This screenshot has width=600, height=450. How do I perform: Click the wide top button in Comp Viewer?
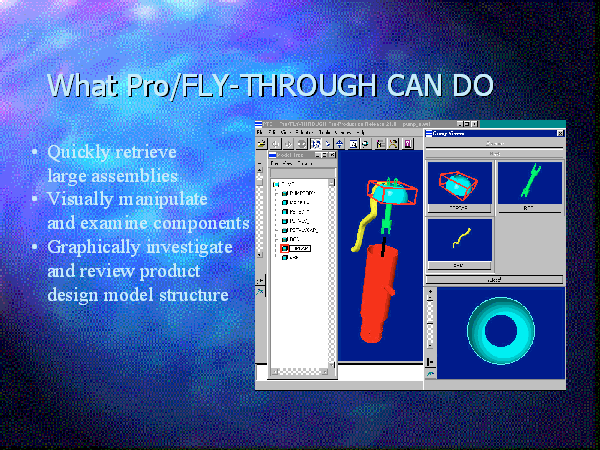494,144
